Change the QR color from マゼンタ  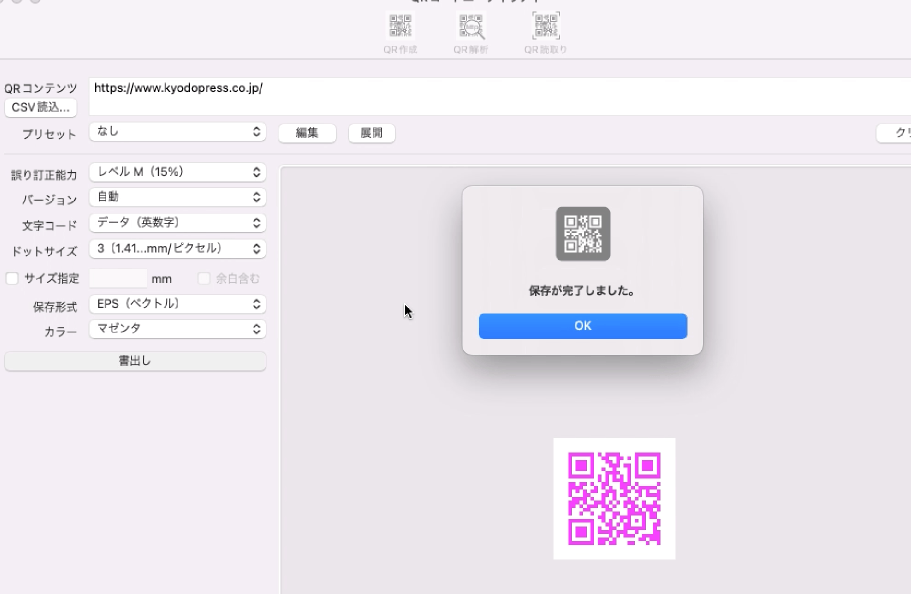click(177, 330)
